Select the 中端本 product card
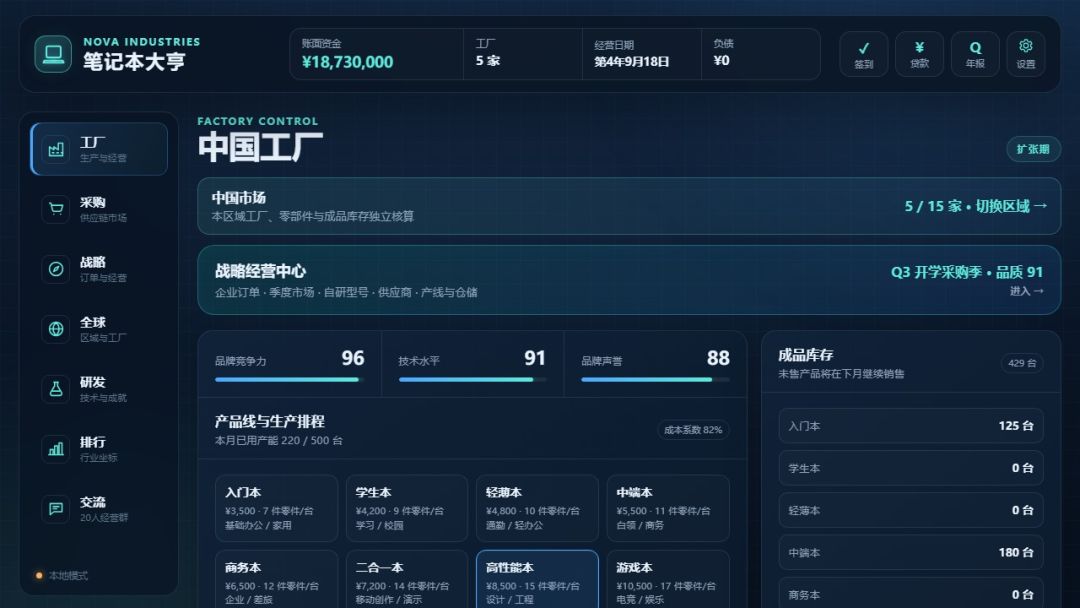 (x=668, y=508)
